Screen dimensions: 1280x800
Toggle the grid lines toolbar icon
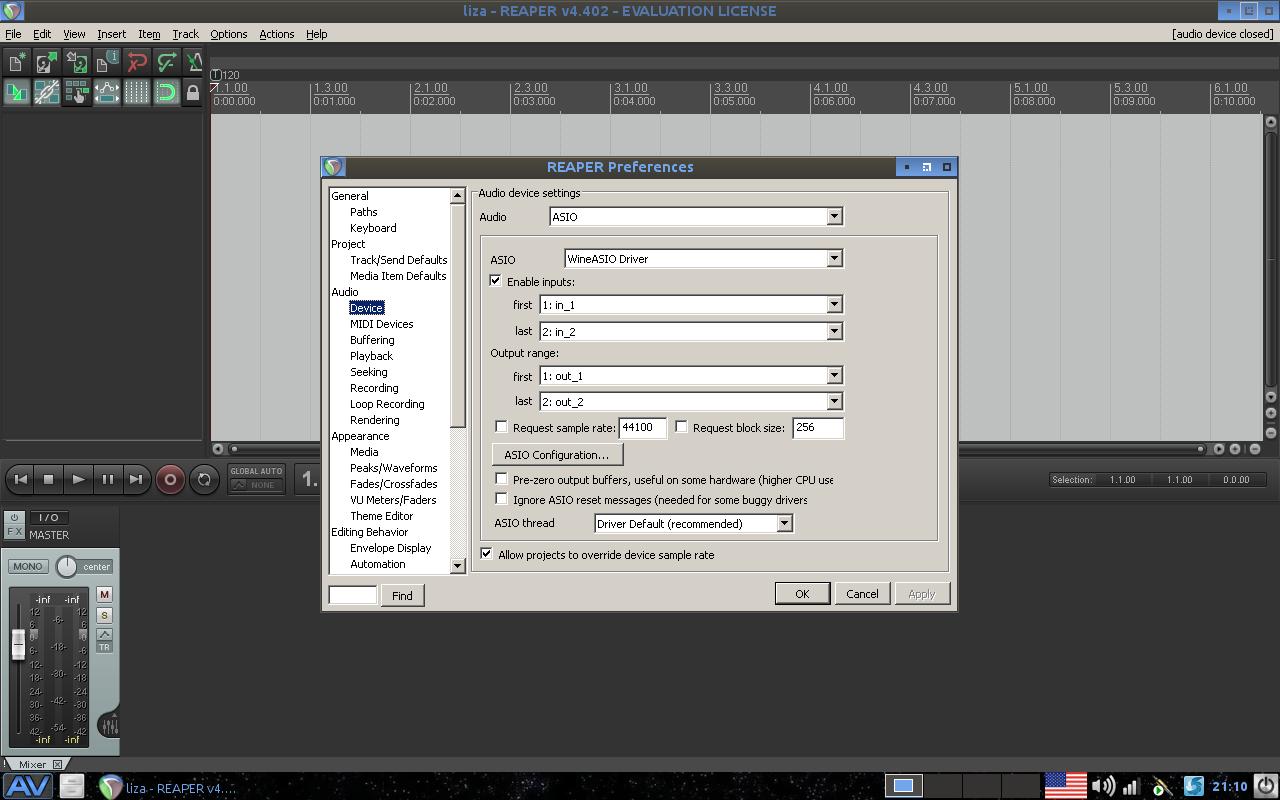(x=136, y=93)
